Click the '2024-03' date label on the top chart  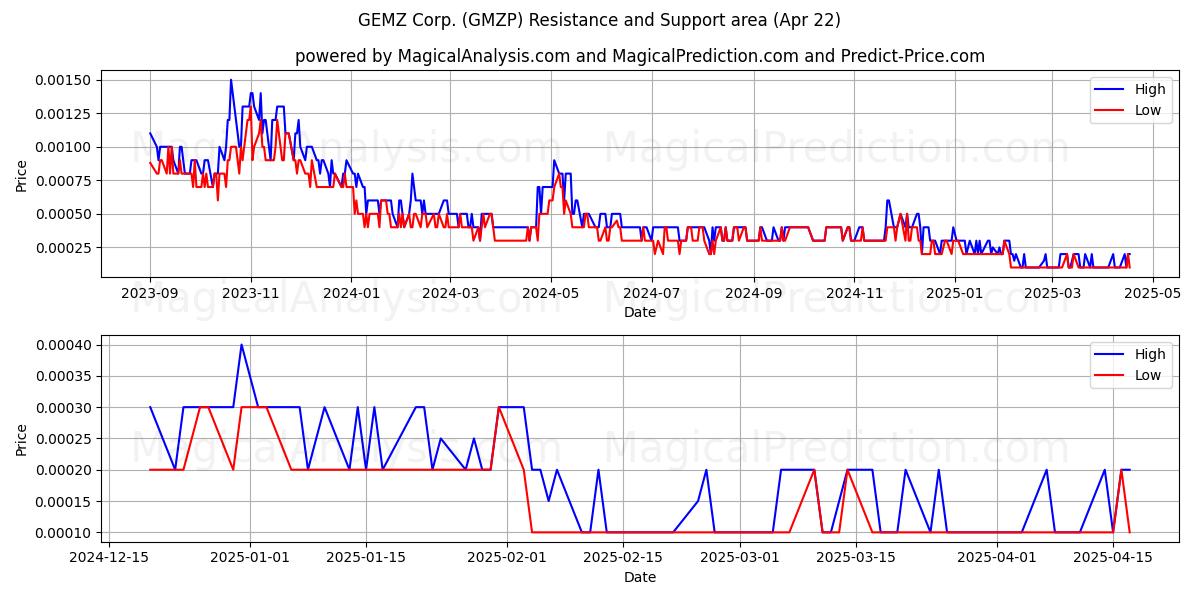pos(450,293)
